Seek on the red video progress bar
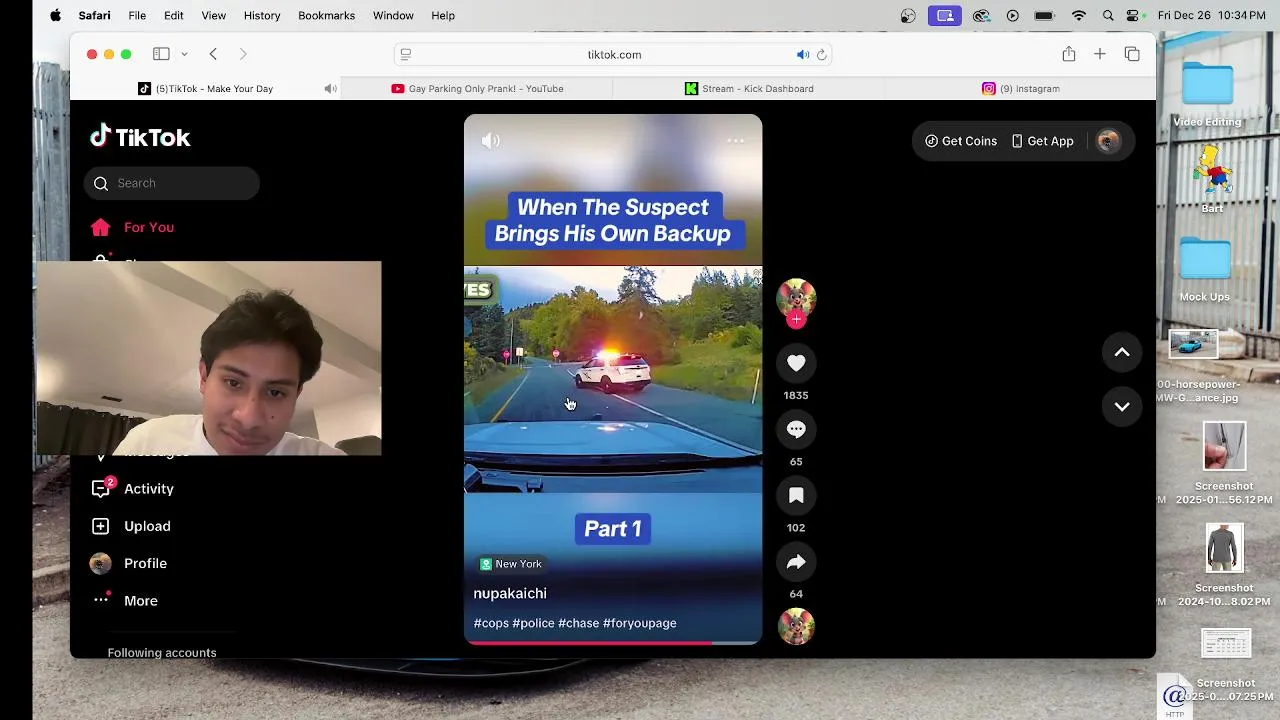 point(613,643)
